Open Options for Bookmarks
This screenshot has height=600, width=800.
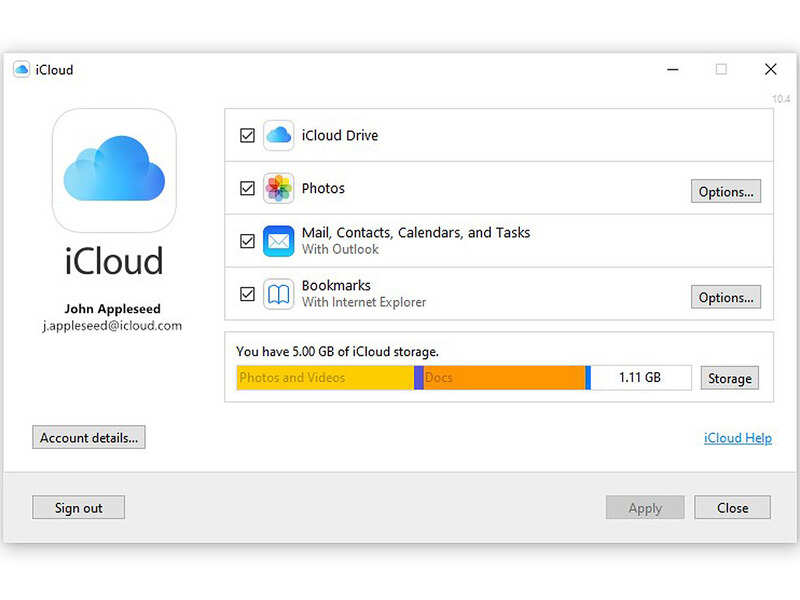[x=726, y=297]
